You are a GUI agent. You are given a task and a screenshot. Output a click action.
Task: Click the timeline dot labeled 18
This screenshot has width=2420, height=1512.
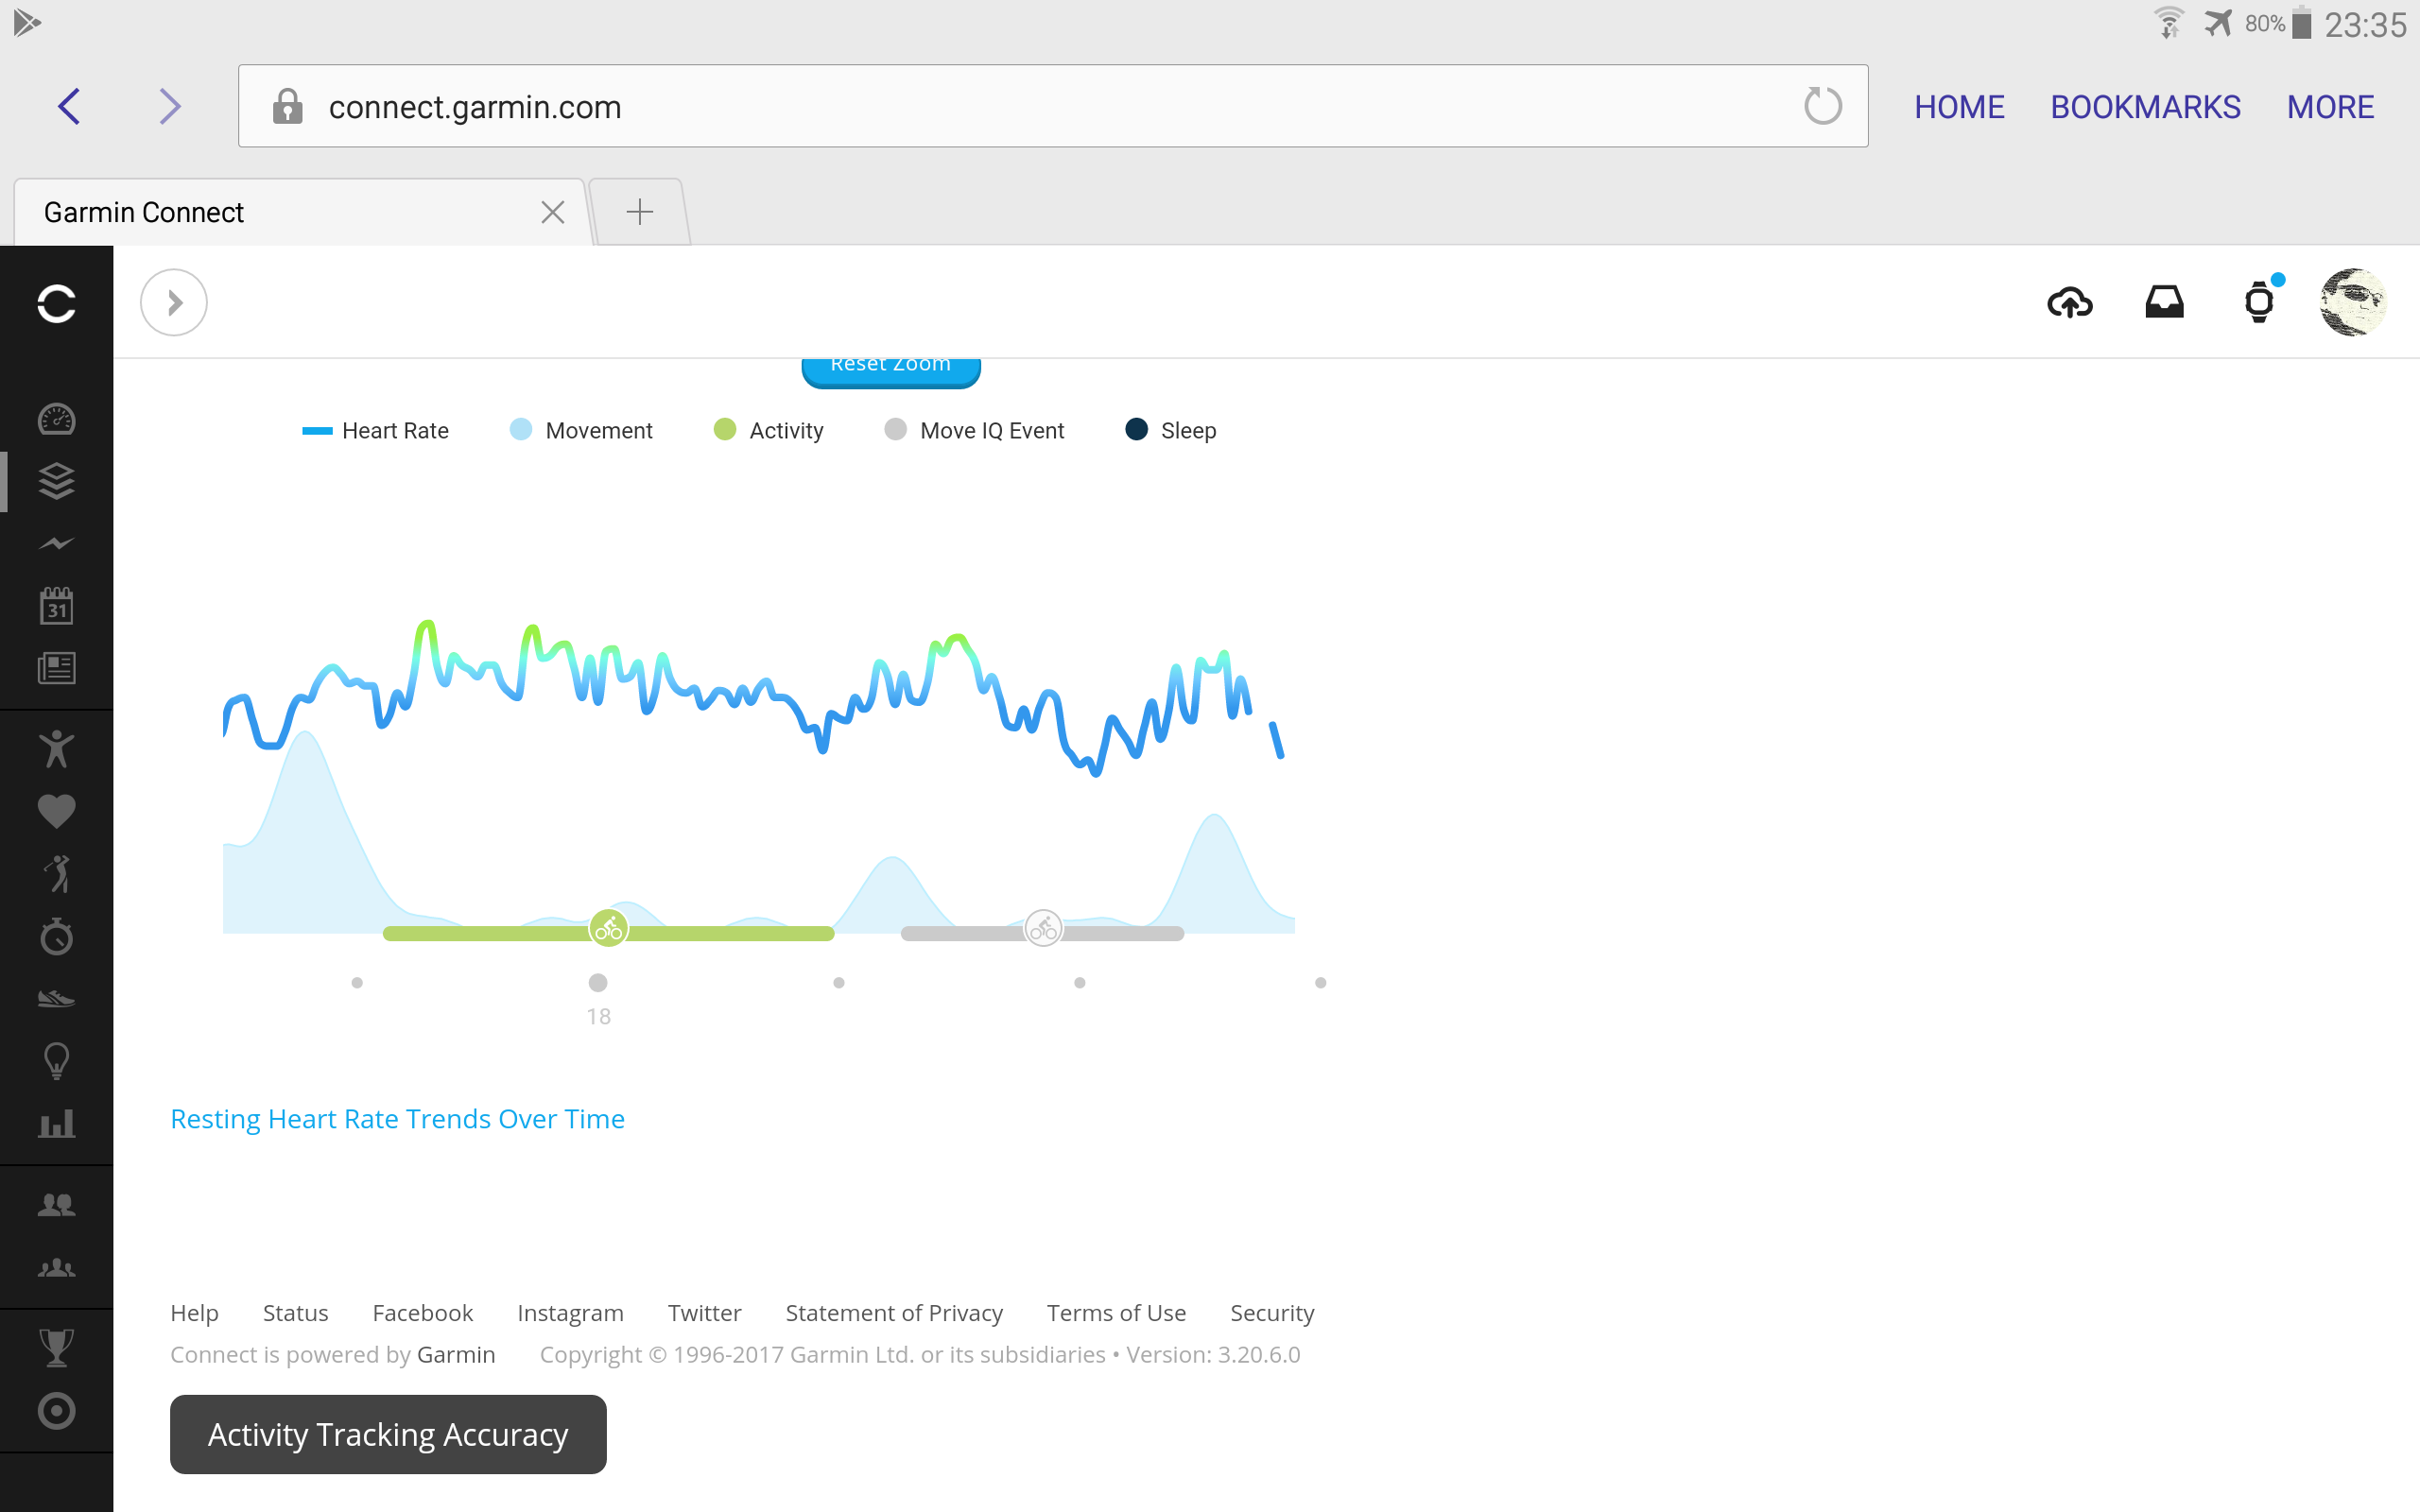pyautogui.click(x=598, y=983)
